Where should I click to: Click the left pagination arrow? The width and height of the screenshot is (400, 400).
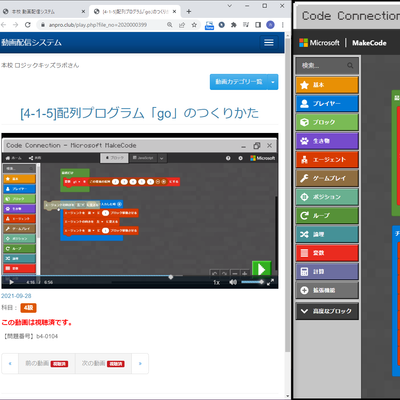(x=10, y=363)
